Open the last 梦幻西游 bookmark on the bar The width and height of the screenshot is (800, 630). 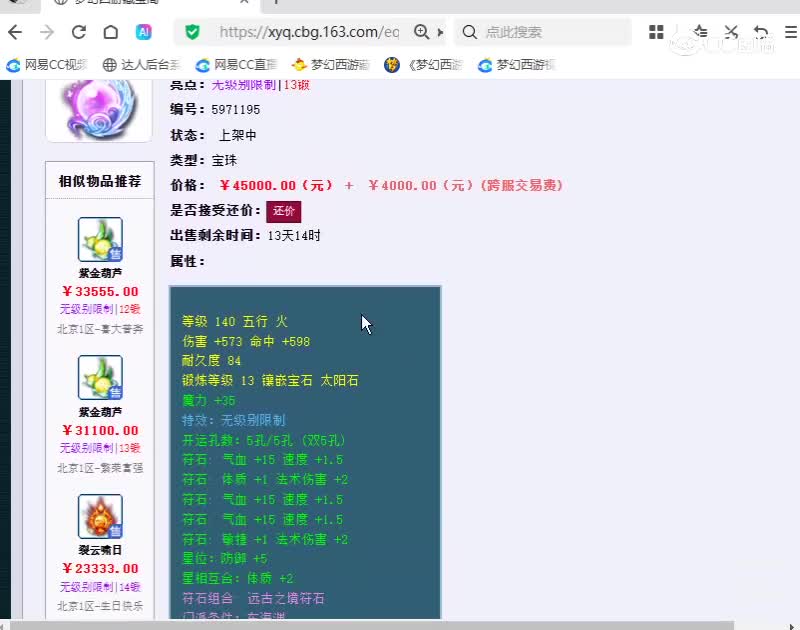[516, 65]
